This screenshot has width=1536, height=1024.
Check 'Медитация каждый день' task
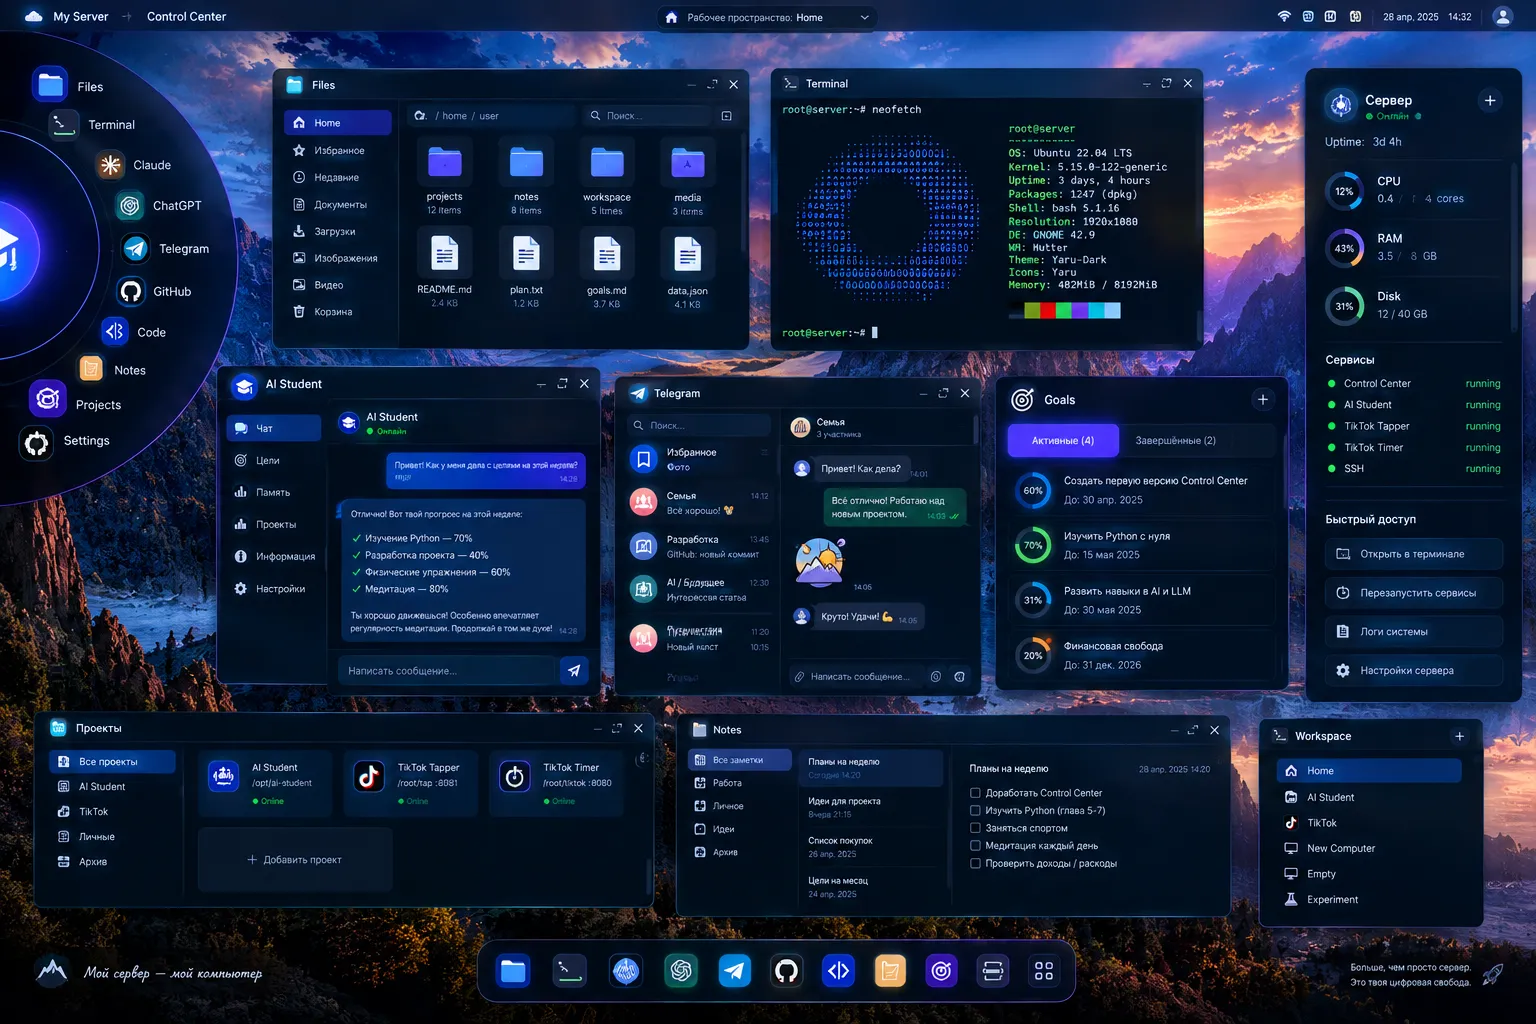(x=975, y=846)
